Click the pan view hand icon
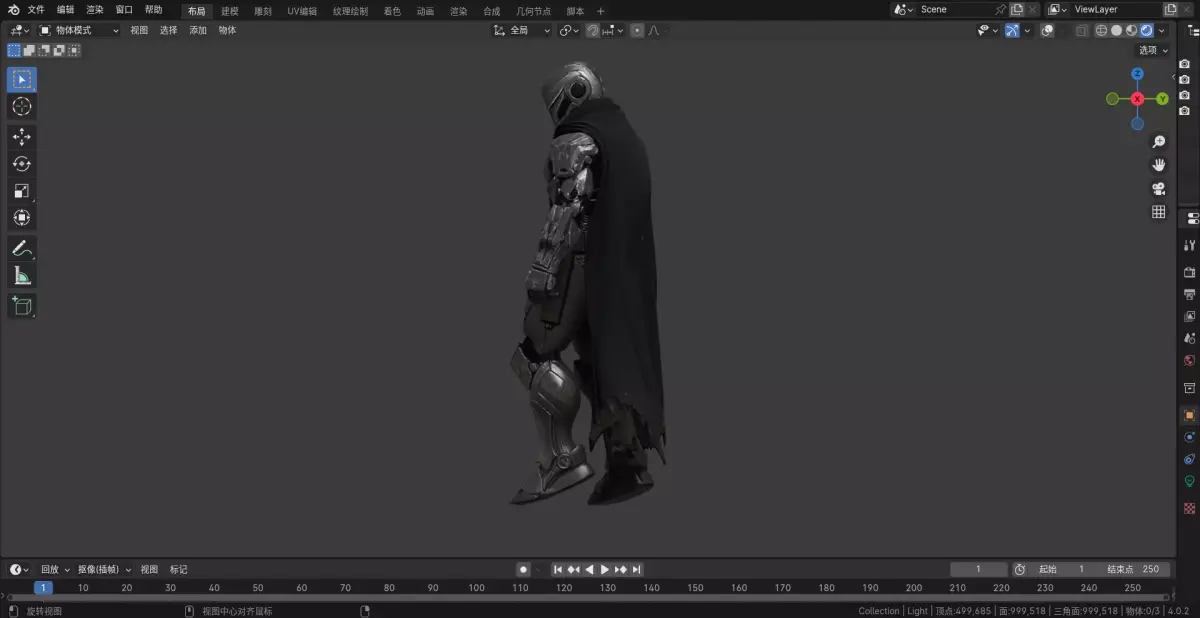 pos(1159,165)
